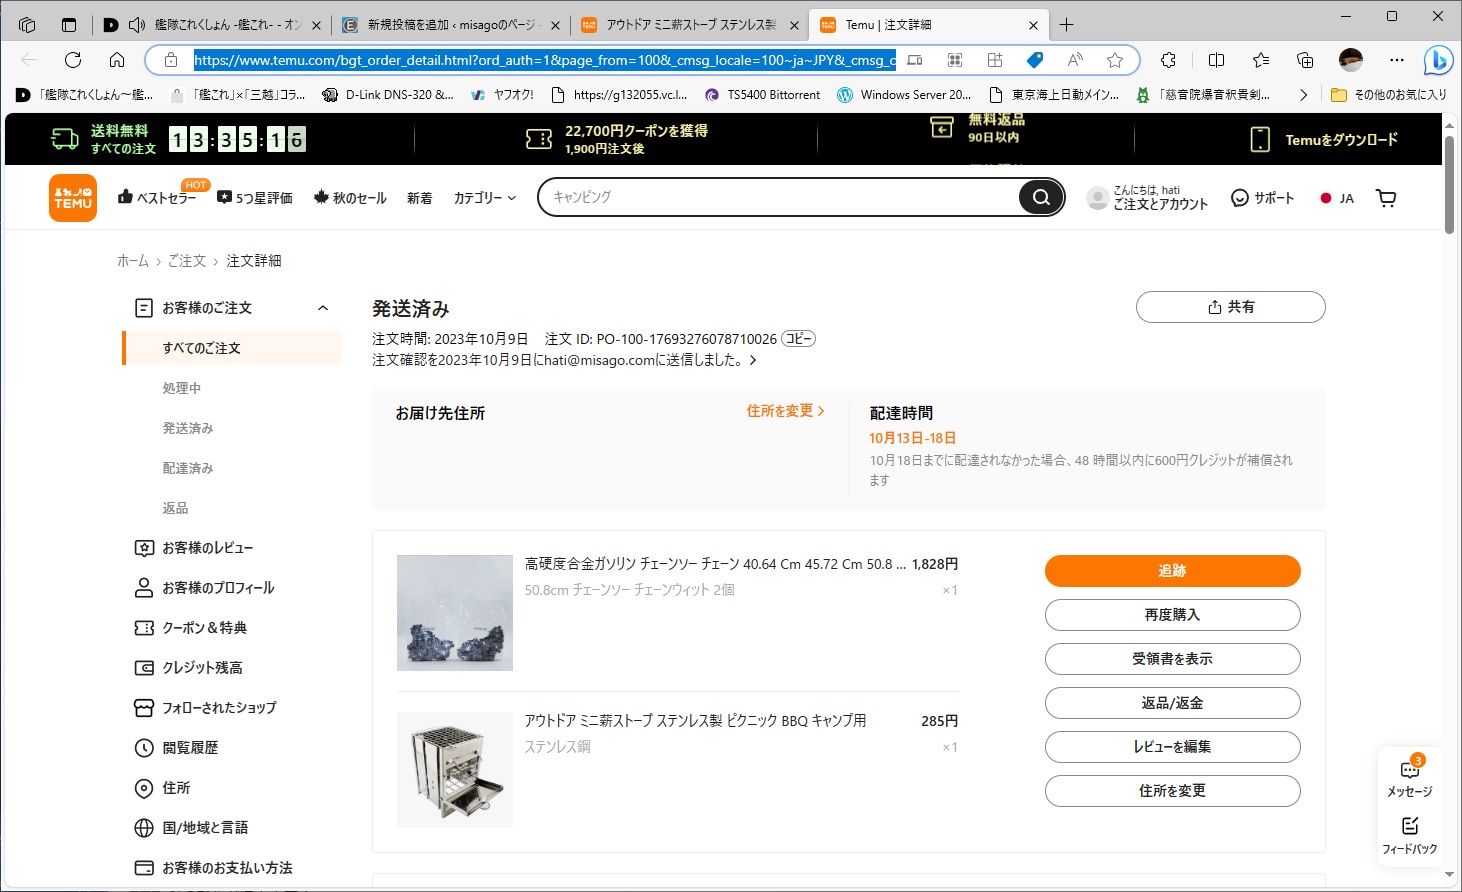Open feedback icon
Viewport: 1462px width, 892px height.
(1410, 826)
